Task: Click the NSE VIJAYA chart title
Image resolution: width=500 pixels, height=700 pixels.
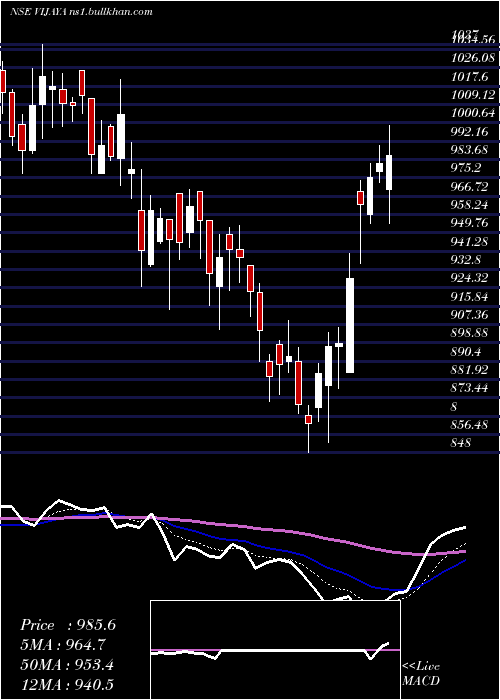Action: [81, 11]
